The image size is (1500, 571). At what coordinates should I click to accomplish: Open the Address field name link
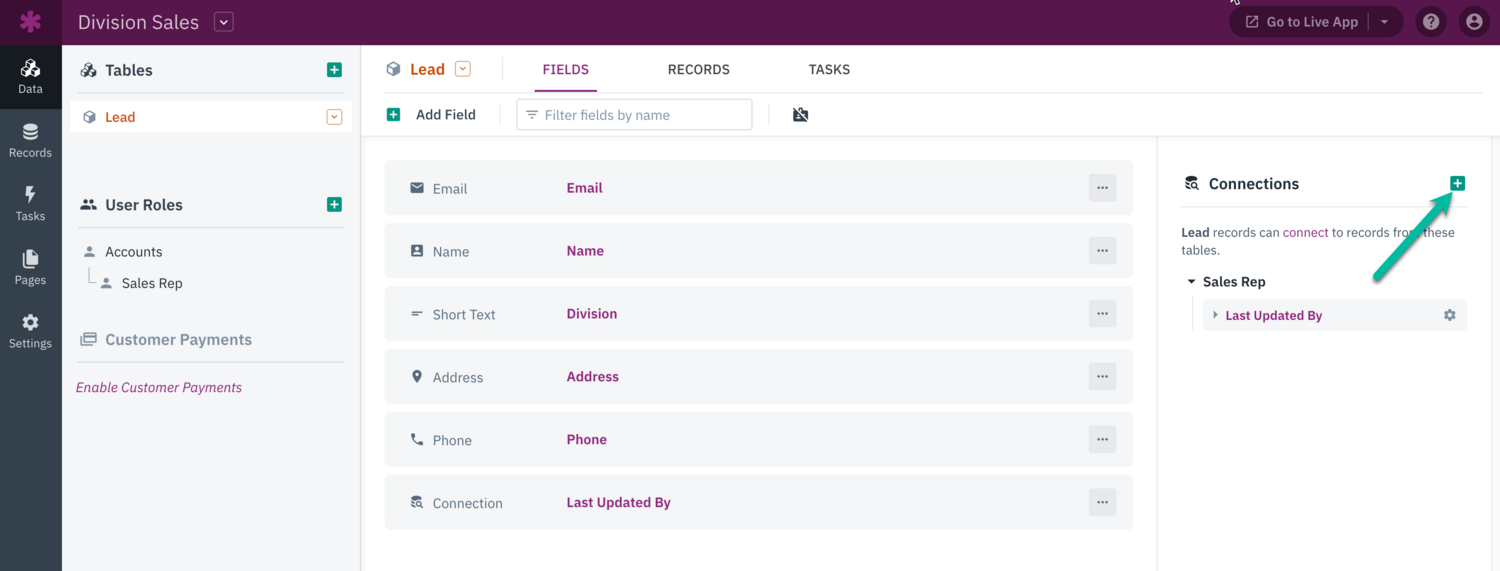[x=592, y=377]
